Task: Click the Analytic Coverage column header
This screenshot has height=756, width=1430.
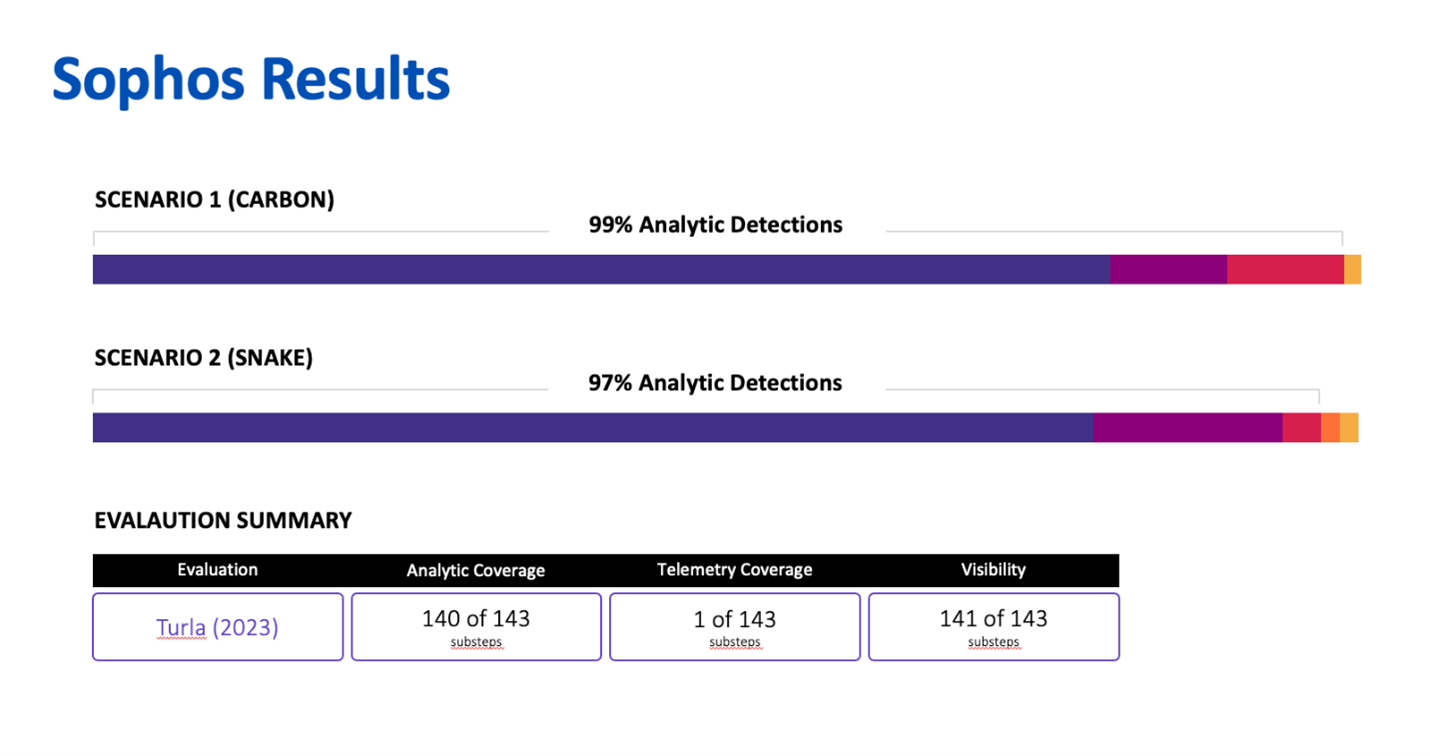Action: pyautogui.click(x=475, y=570)
